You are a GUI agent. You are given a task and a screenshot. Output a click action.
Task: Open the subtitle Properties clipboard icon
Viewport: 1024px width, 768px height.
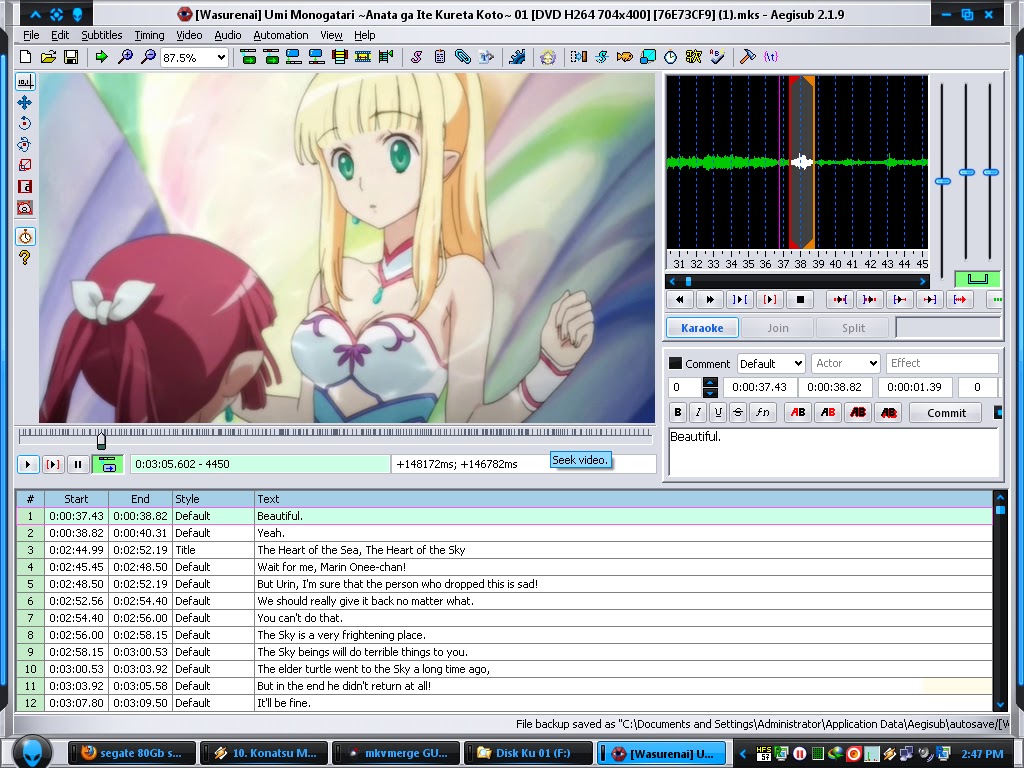click(x=440, y=57)
